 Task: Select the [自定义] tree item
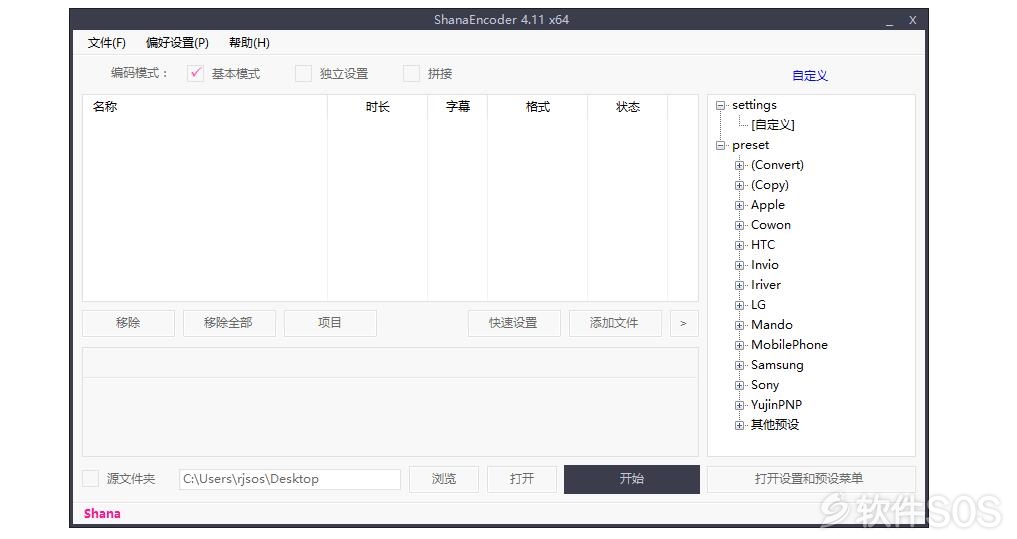pyautogui.click(x=772, y=125)
